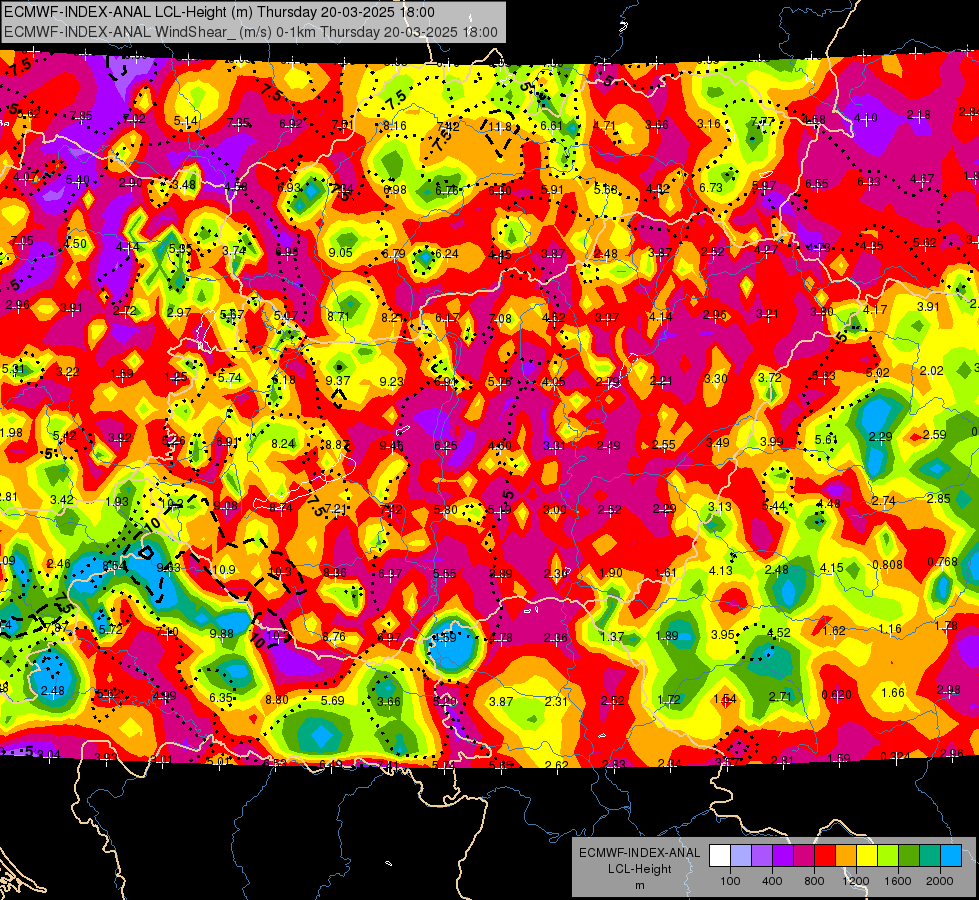Image resolution: width=979 pixels, height=900 pixels.
Task: Click the wind shear value 8.16
Action: click(x=395, y=126)
